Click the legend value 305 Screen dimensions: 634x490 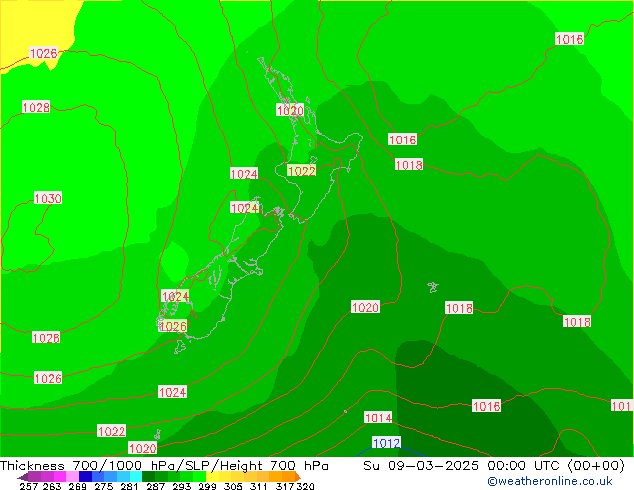pyautogui.click(x=232, y=486)
